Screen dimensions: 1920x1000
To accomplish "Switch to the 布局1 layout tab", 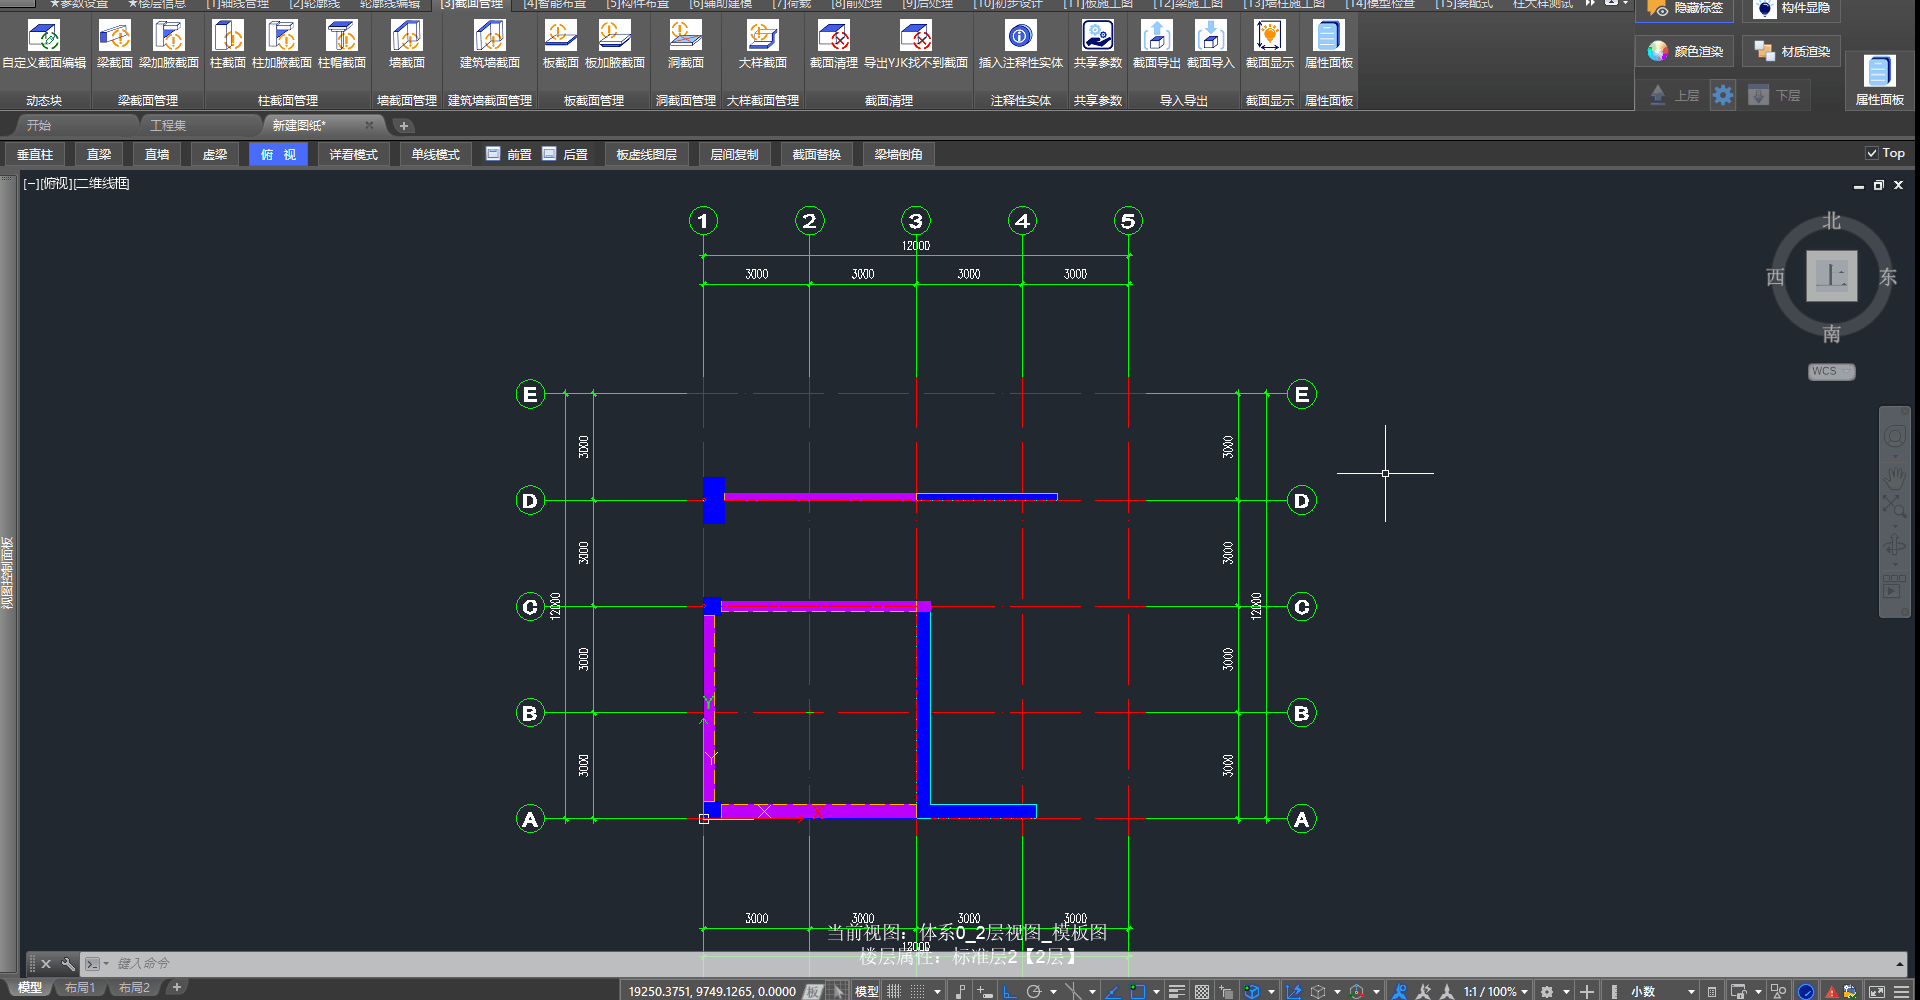I will [80, 988].
